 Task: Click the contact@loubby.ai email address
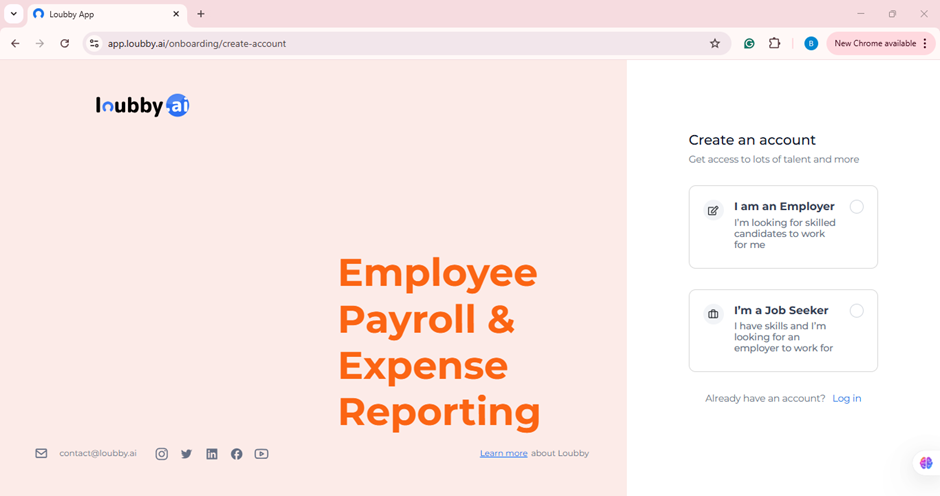(98, 453)
